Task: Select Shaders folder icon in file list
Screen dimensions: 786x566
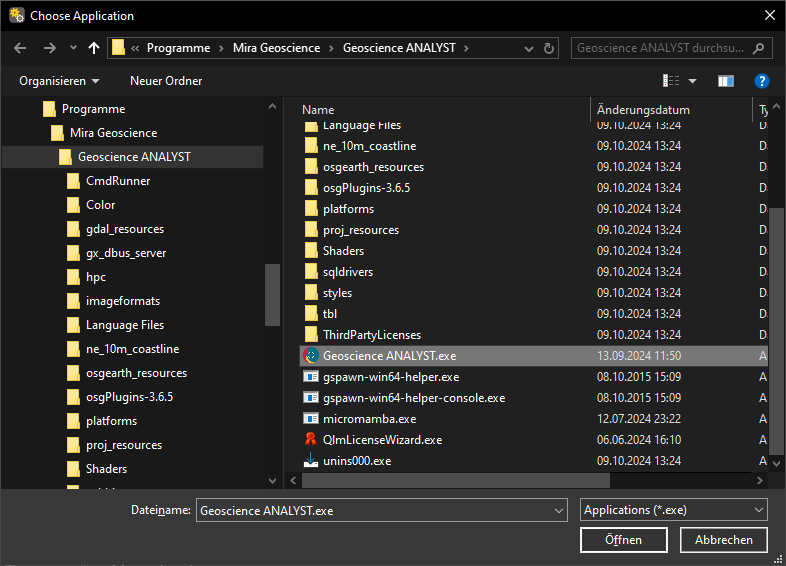Action: [x=311, y=251]
